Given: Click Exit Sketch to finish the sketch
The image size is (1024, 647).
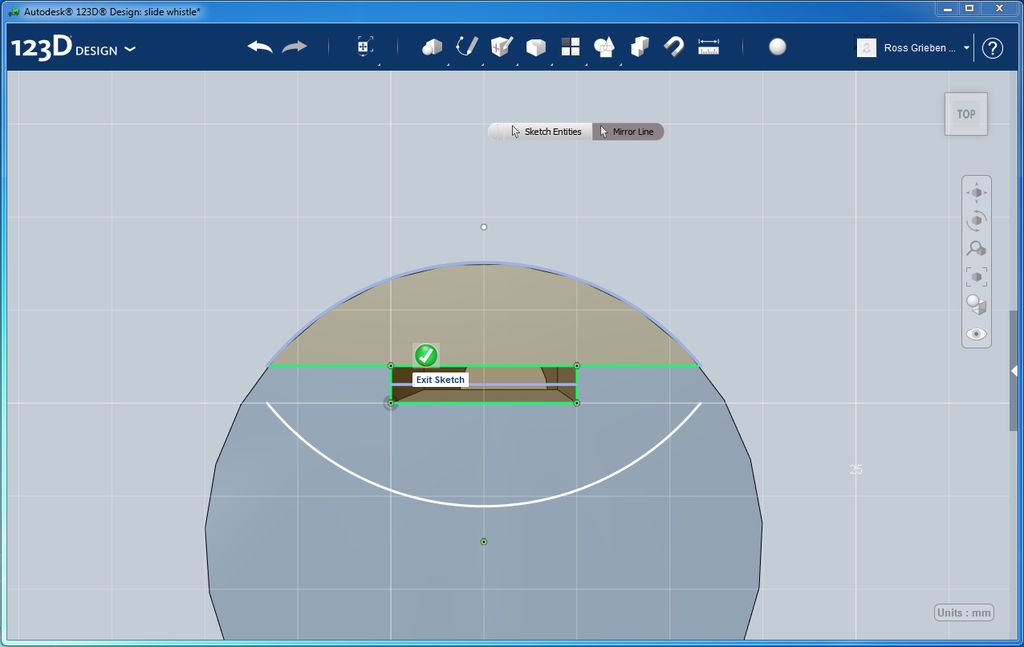Looking at the screenshot, I should coord(425,356).
